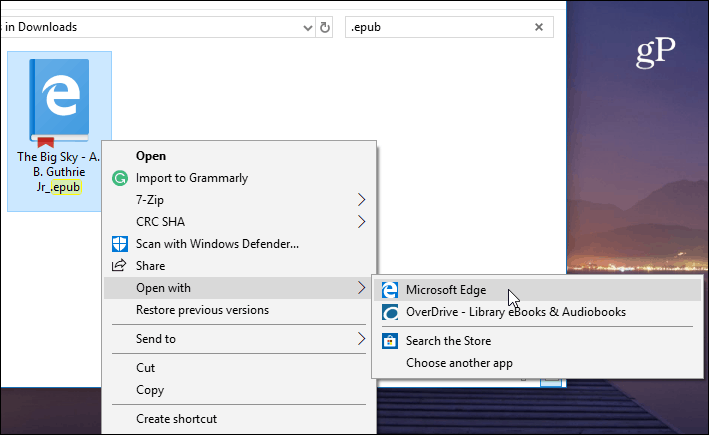Copy the selected epub file
The image size is (709, 435).
240,390
